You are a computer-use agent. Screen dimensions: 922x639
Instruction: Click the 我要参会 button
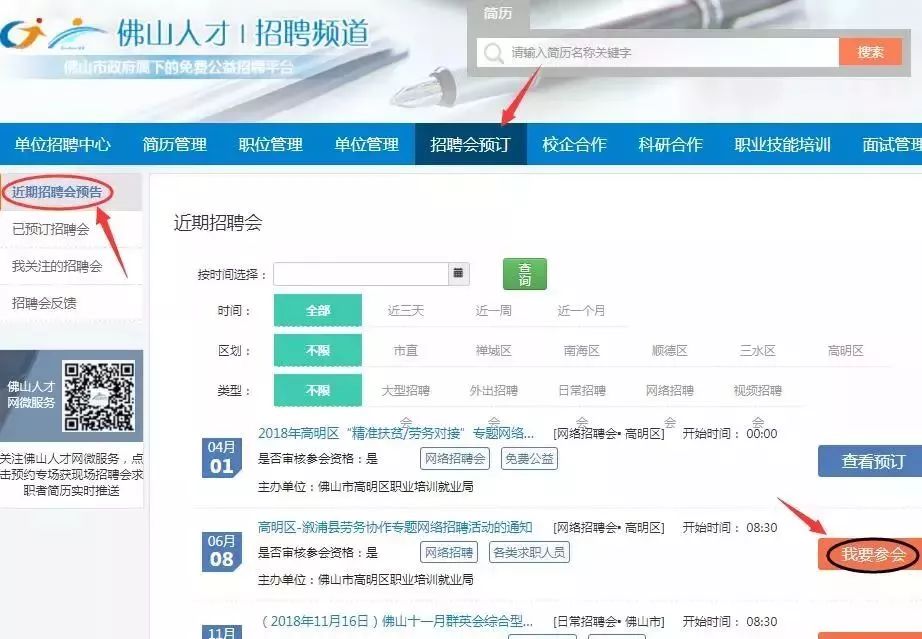pyautogui.click(x=873, y=554)
